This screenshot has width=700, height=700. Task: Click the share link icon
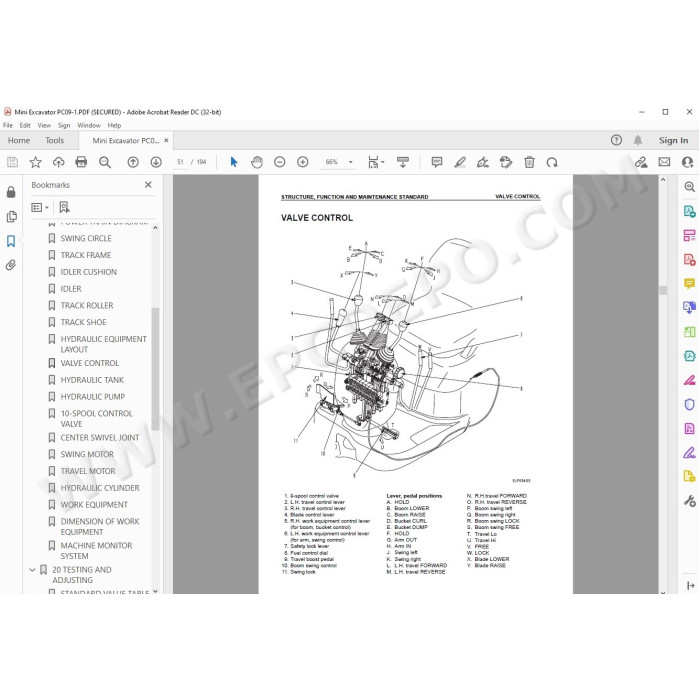[641, 162]
